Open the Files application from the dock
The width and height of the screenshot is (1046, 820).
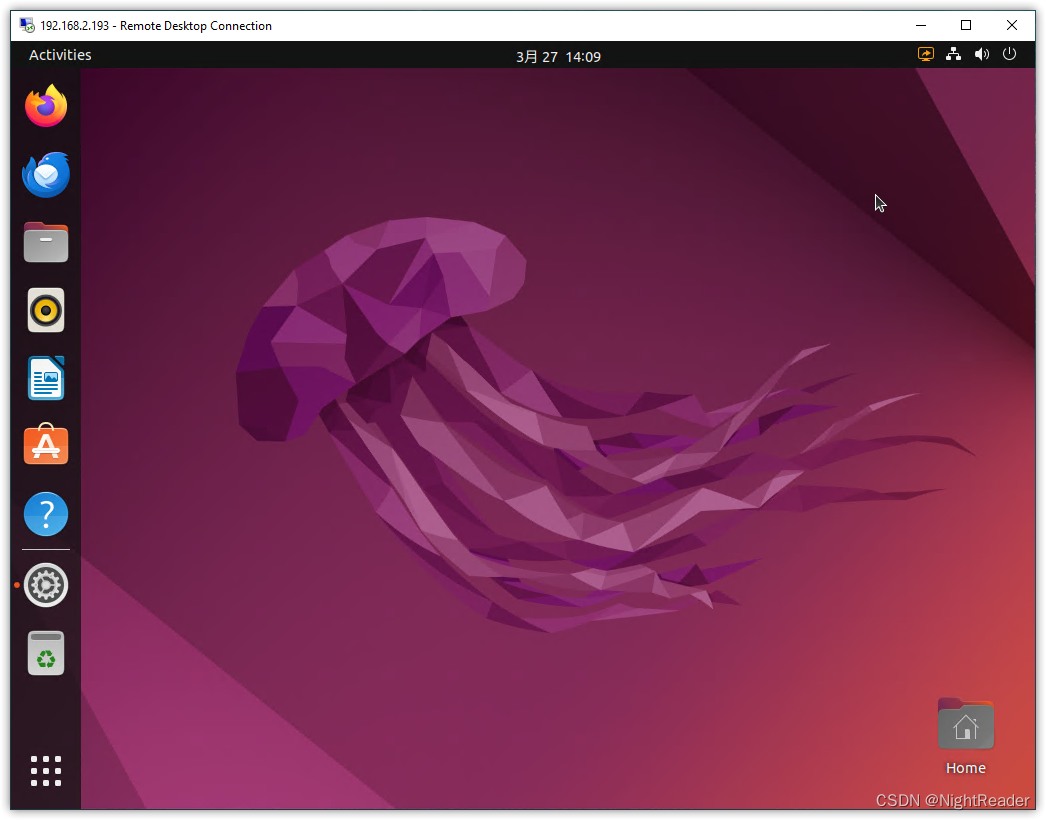[45, 242]
